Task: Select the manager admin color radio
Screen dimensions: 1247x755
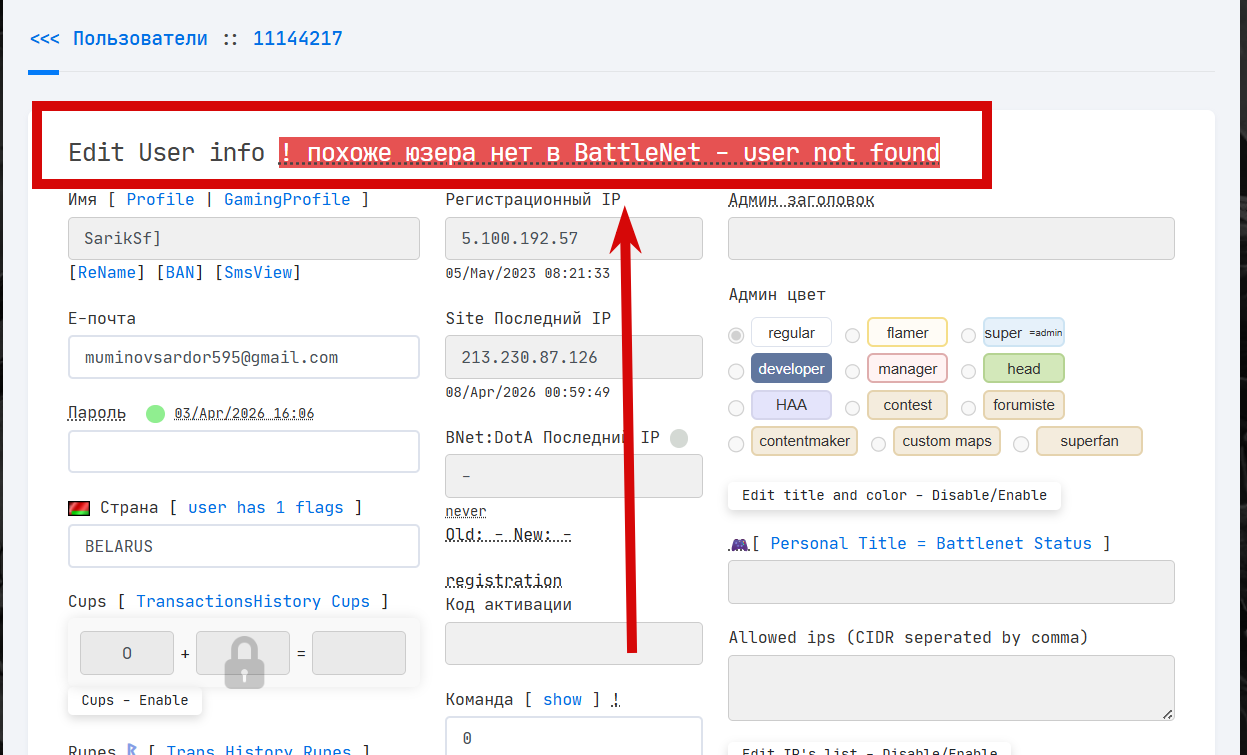Action: tap(853, 371)
